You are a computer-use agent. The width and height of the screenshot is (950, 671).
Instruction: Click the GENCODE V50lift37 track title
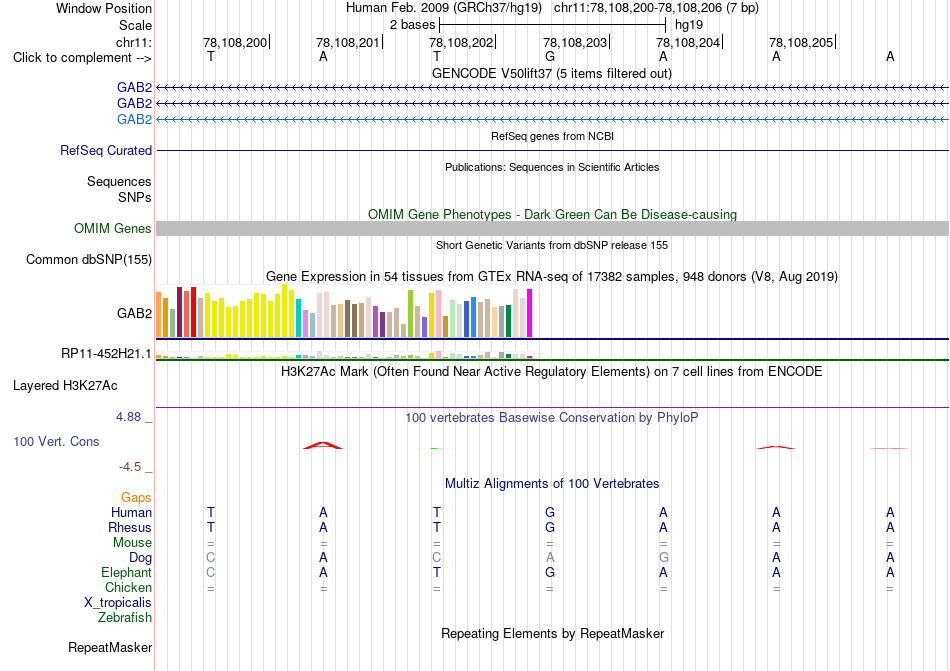(x=552, y=73)
